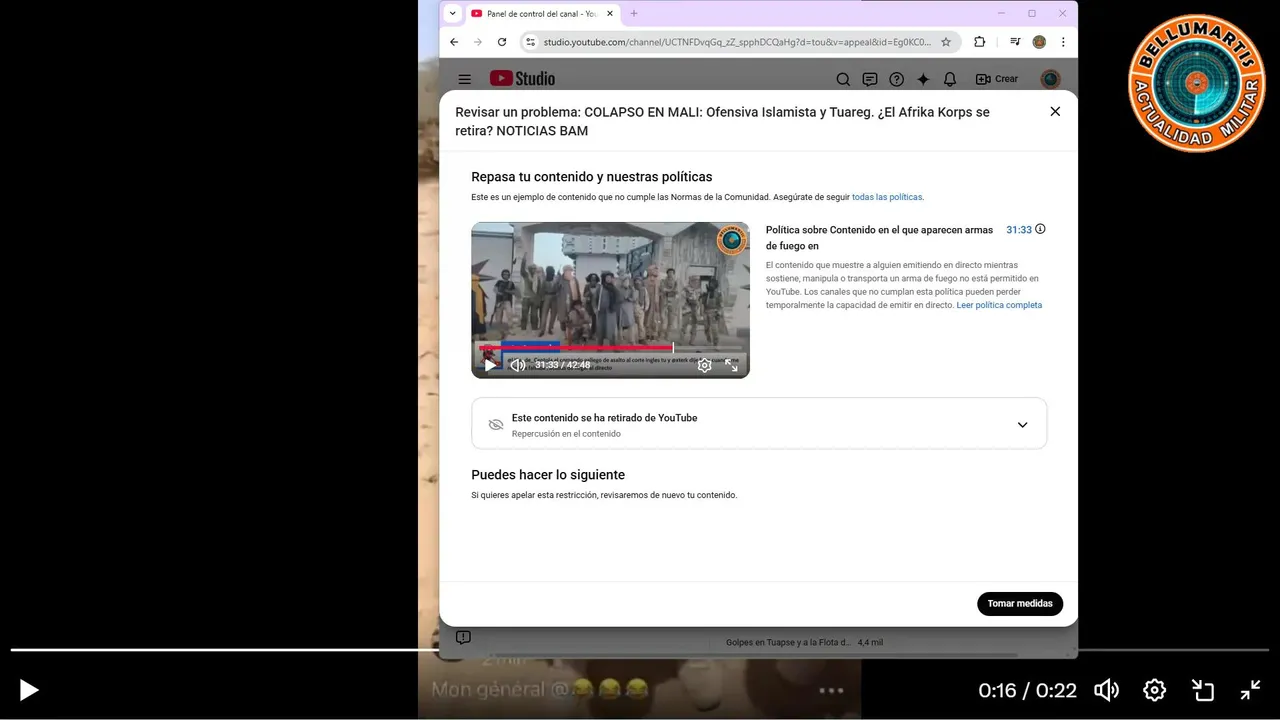Screen dimensions: 1280x720
Task: Open the outer video settings gear
Action: click(1154, 690)
